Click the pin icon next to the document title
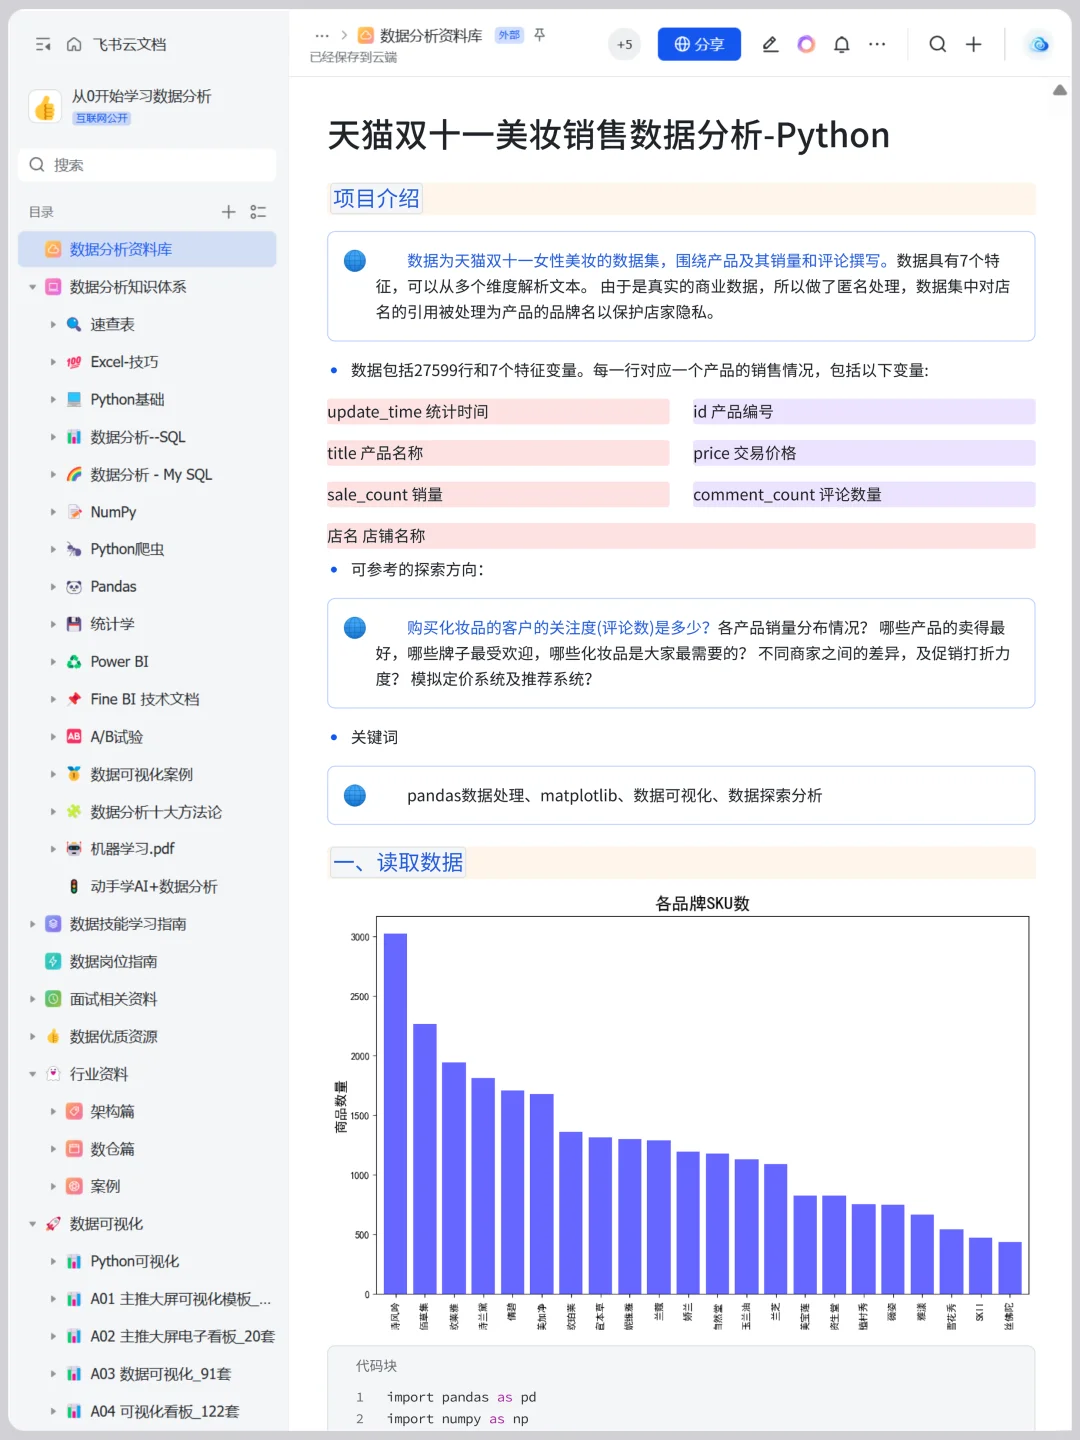This screenshot has width=1080, height=1440. pyautogui.click(x=540, y=35)
